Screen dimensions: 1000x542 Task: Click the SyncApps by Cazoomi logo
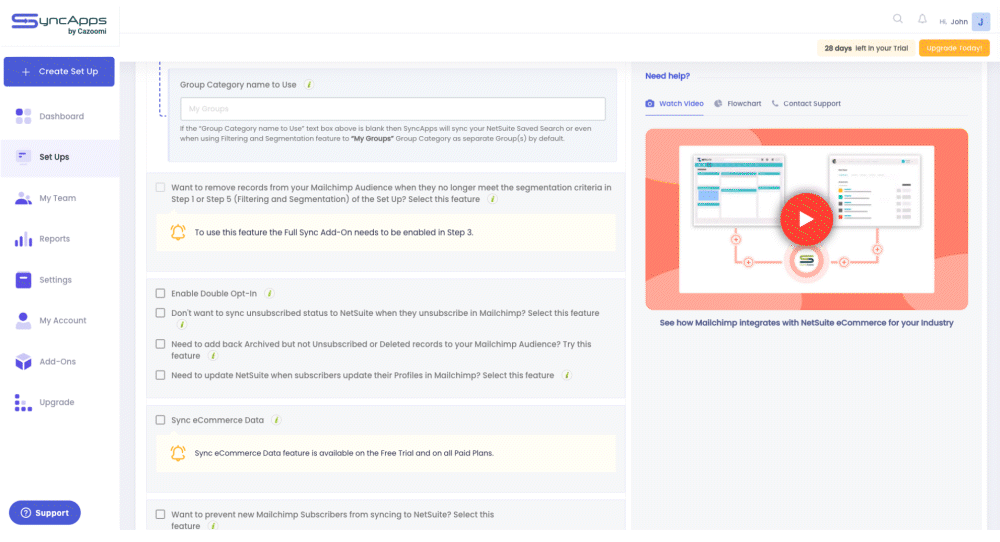coord(59,24)
